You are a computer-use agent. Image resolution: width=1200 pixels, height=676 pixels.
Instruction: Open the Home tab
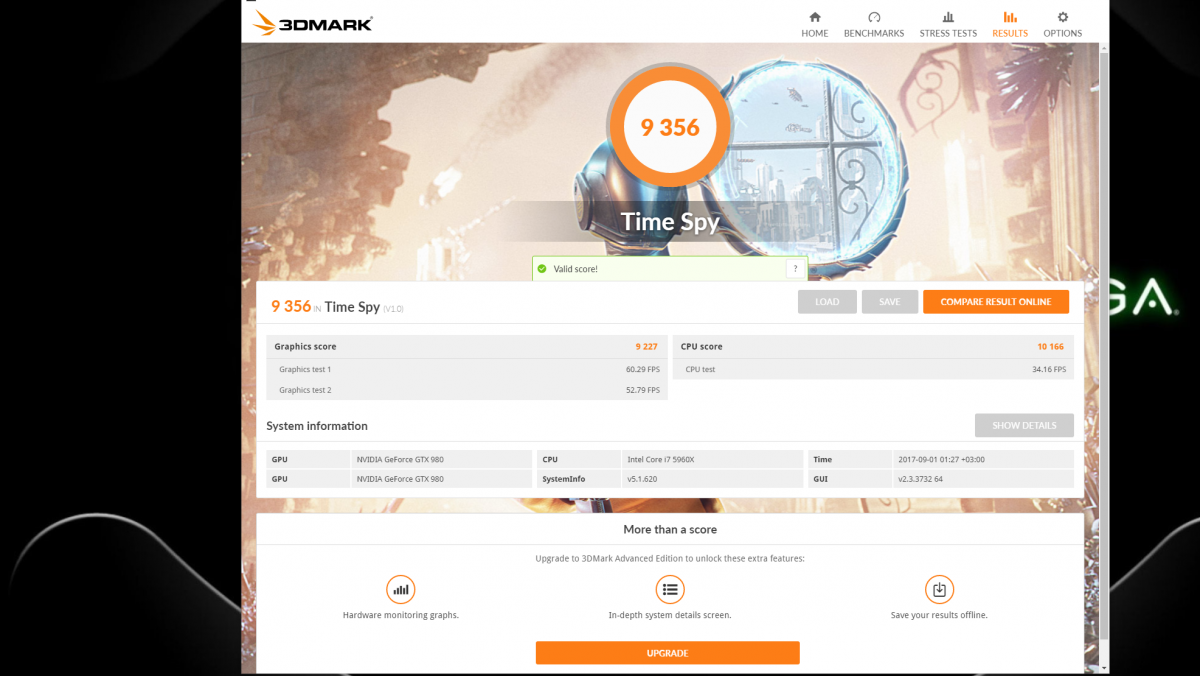[x=815, y=25]
